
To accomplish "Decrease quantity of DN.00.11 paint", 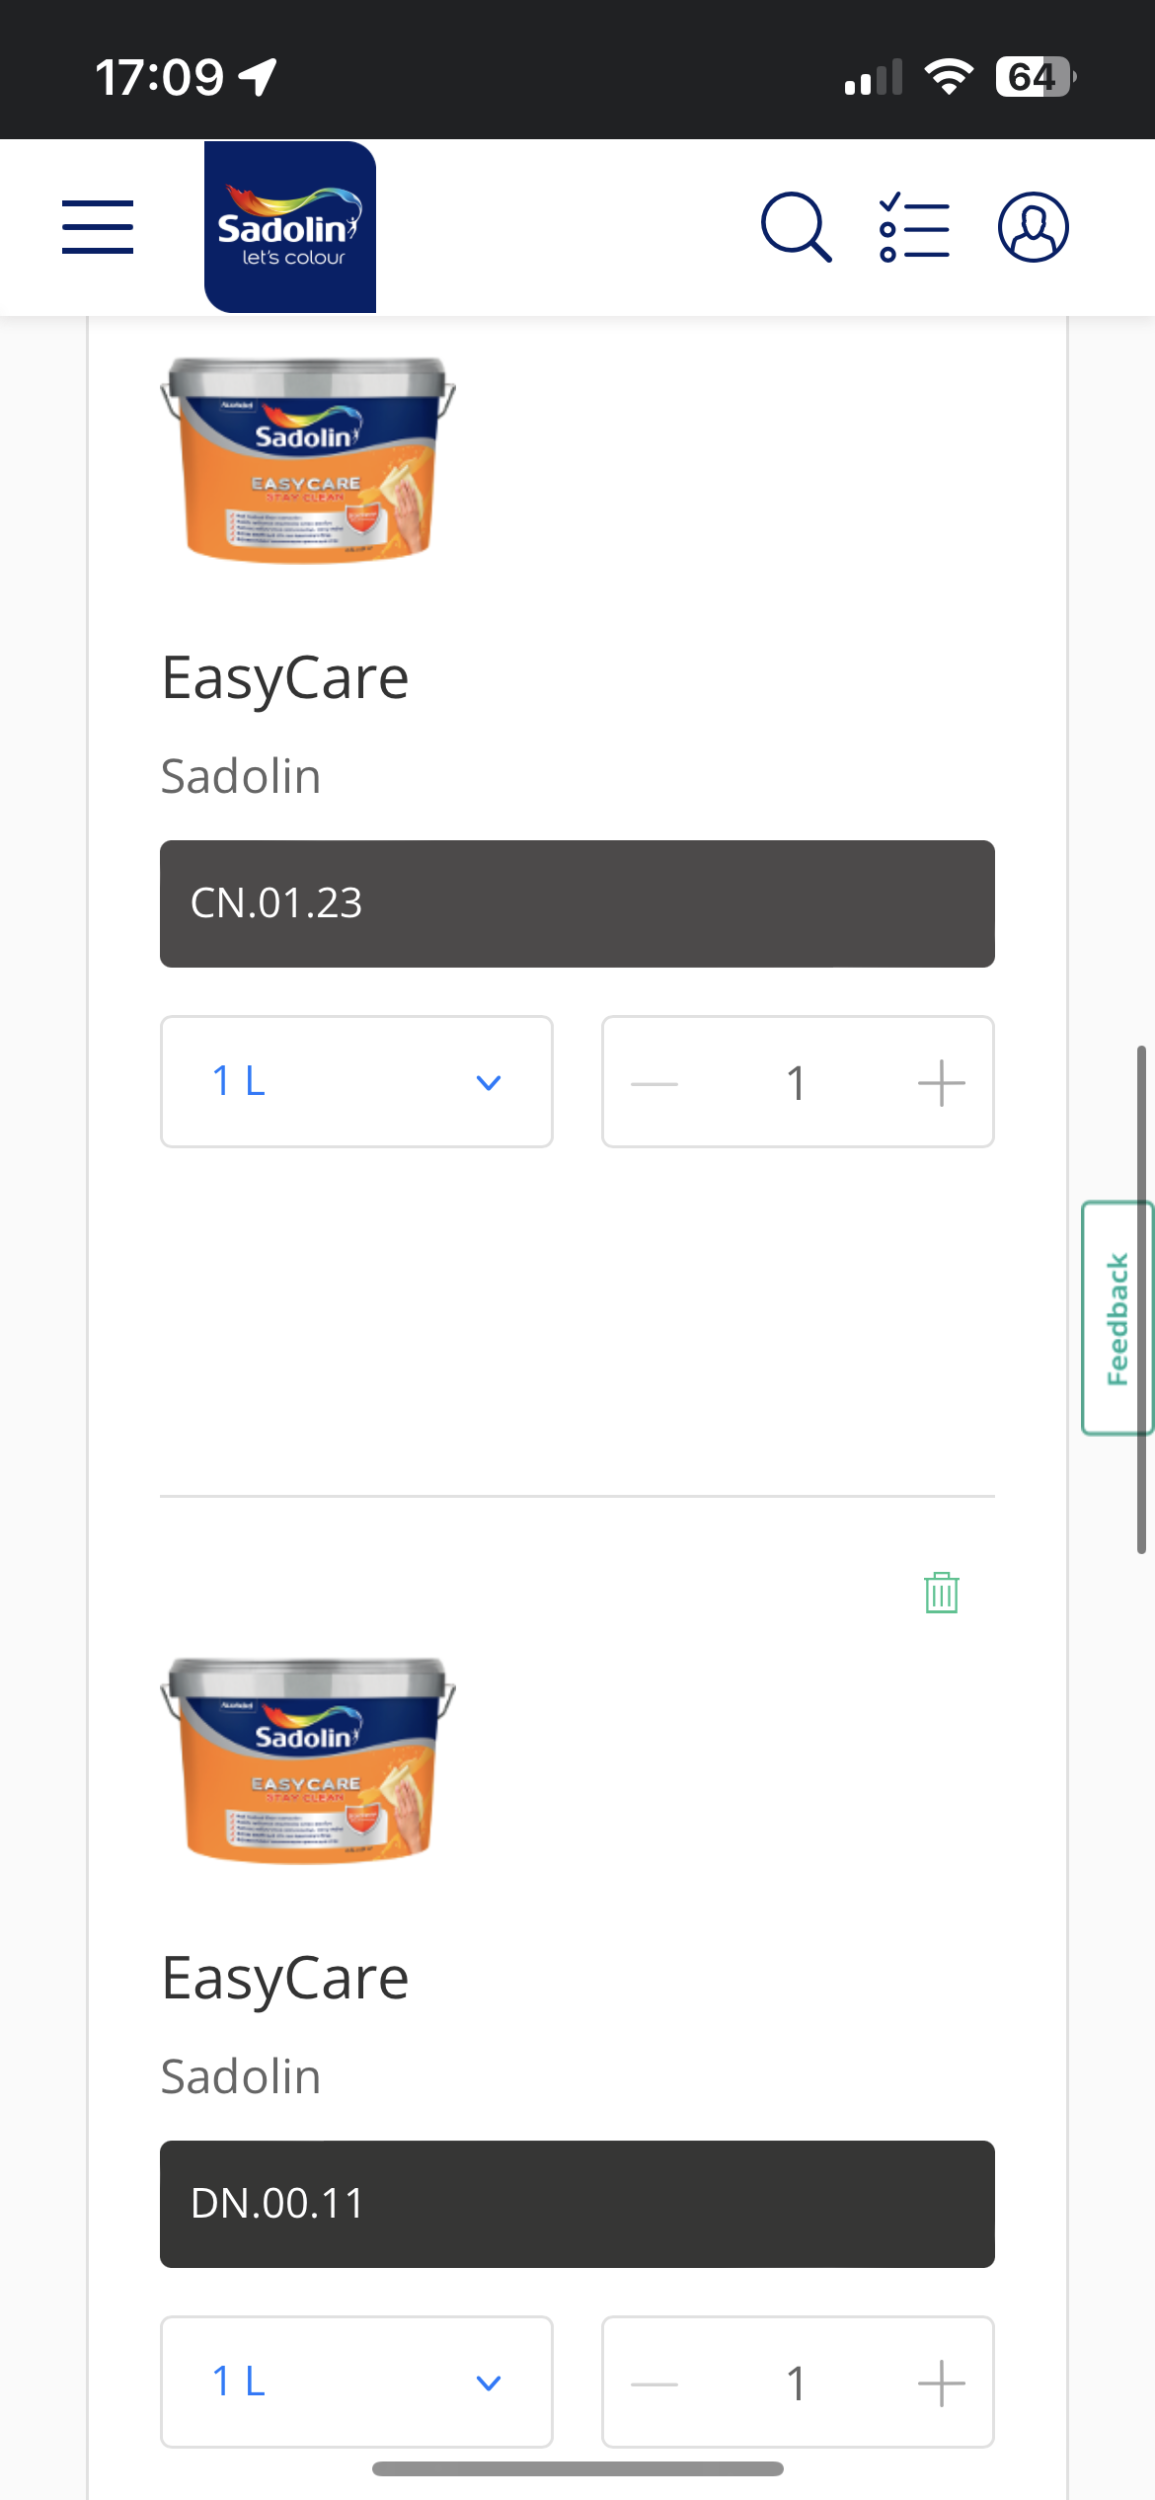I will click(x=655, y=2383).
